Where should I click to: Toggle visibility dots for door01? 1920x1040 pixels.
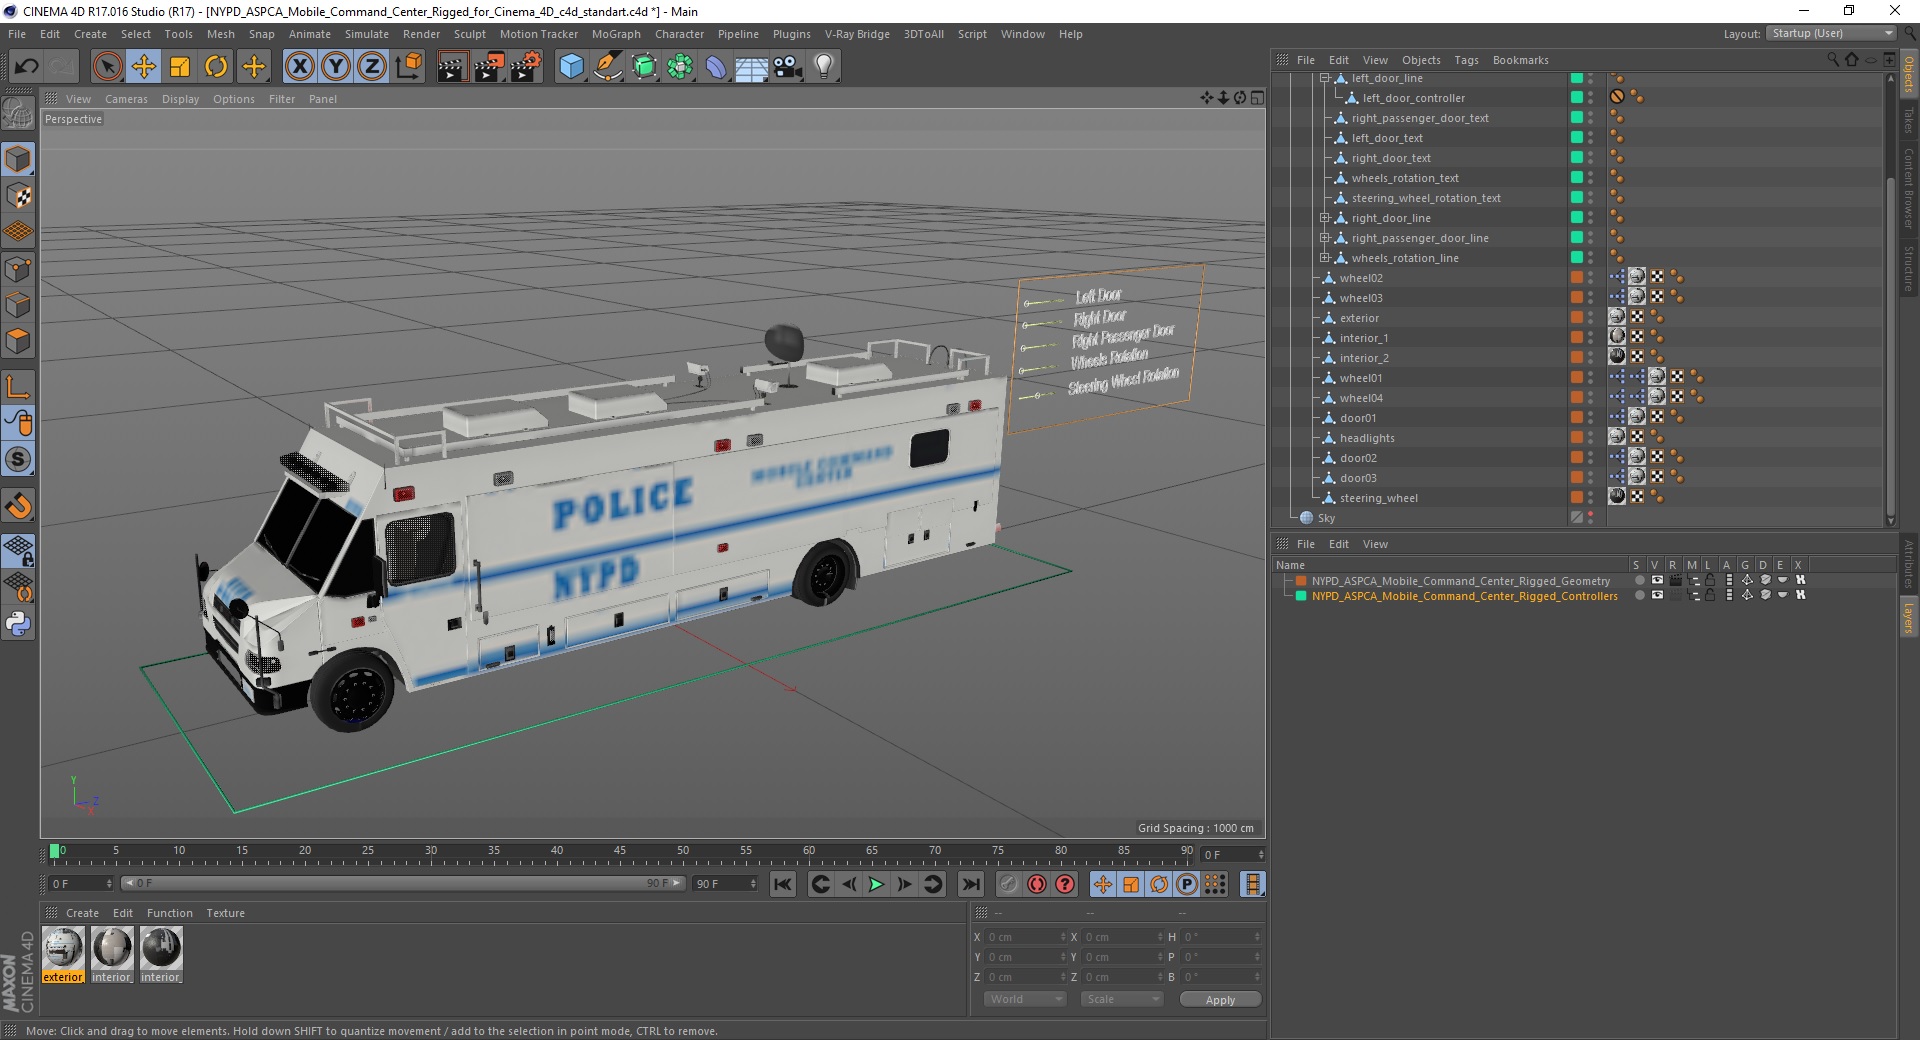pos(1590,418)
